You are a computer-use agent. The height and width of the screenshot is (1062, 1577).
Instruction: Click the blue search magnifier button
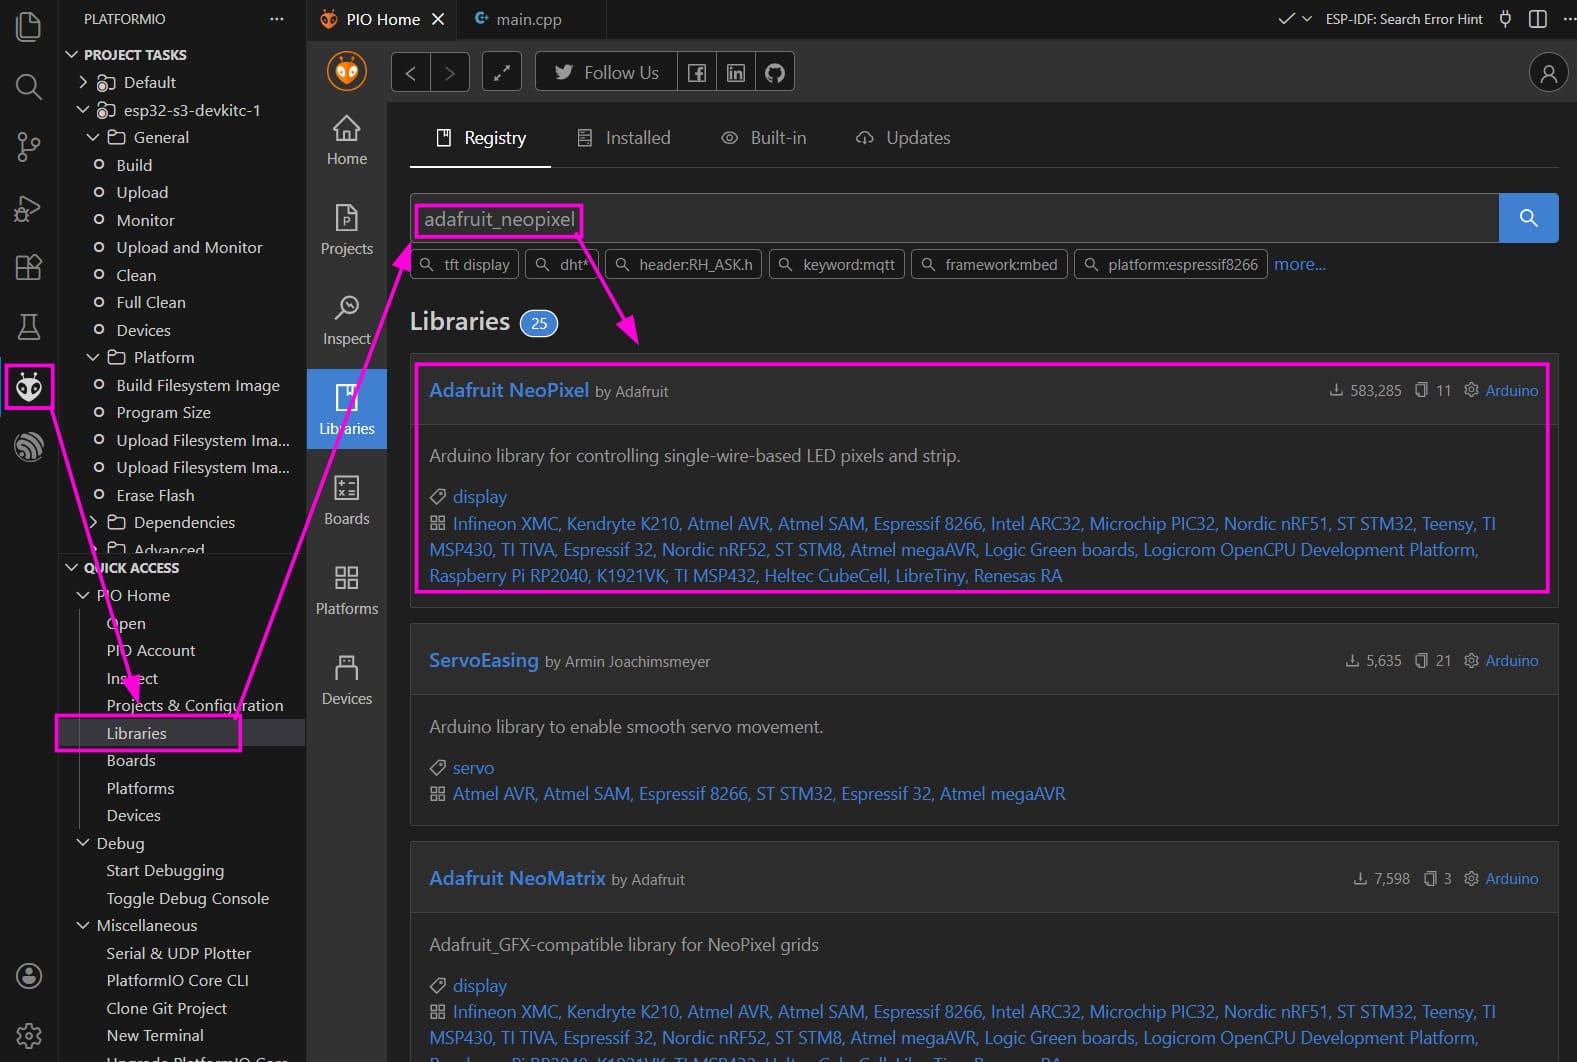(1528, 218)
